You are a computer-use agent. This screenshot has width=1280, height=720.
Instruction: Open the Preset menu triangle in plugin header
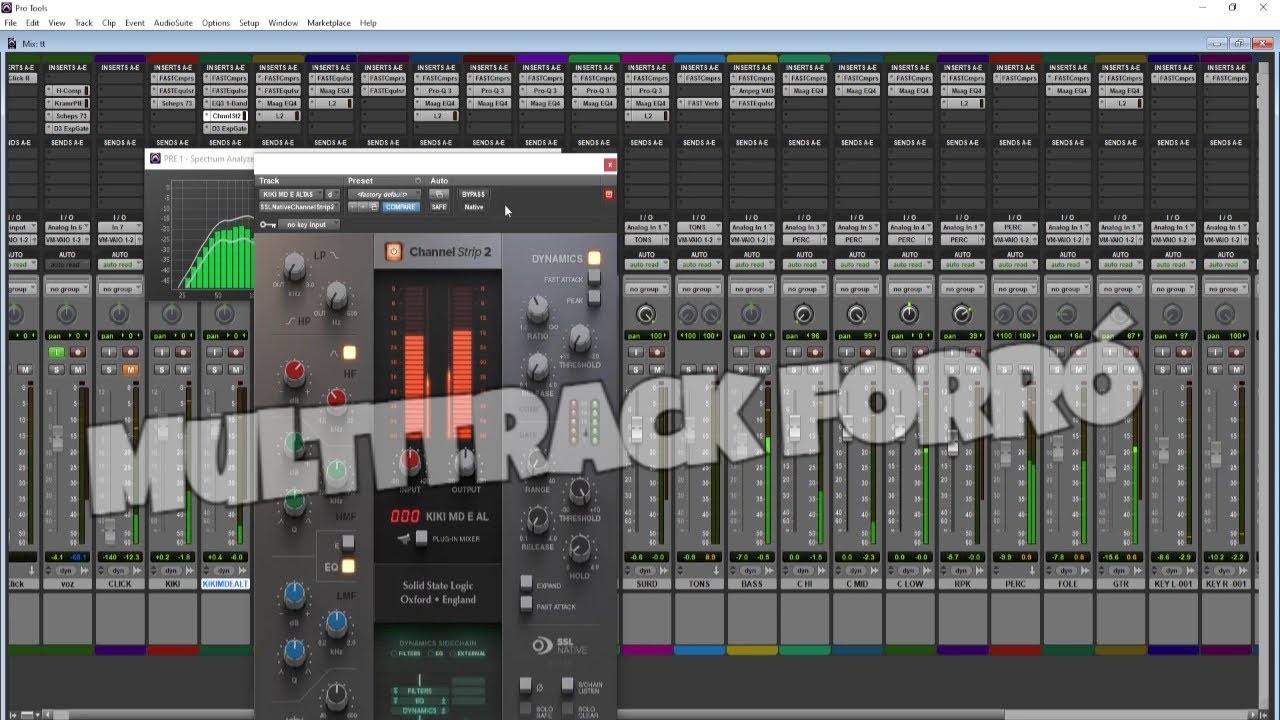[x=418, y=181]
